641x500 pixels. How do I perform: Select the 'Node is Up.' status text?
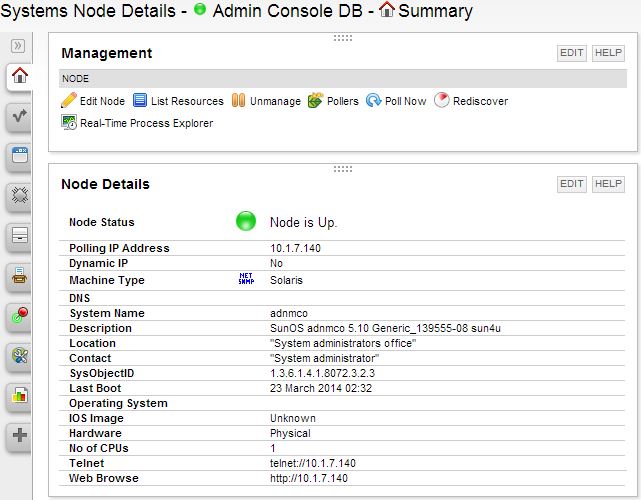pyautogui.click(x=303, y=222)
